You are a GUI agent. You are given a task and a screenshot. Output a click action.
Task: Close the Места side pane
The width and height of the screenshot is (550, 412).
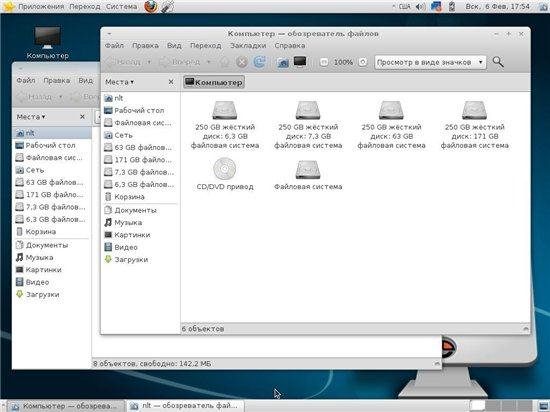(x=171, y=82)
